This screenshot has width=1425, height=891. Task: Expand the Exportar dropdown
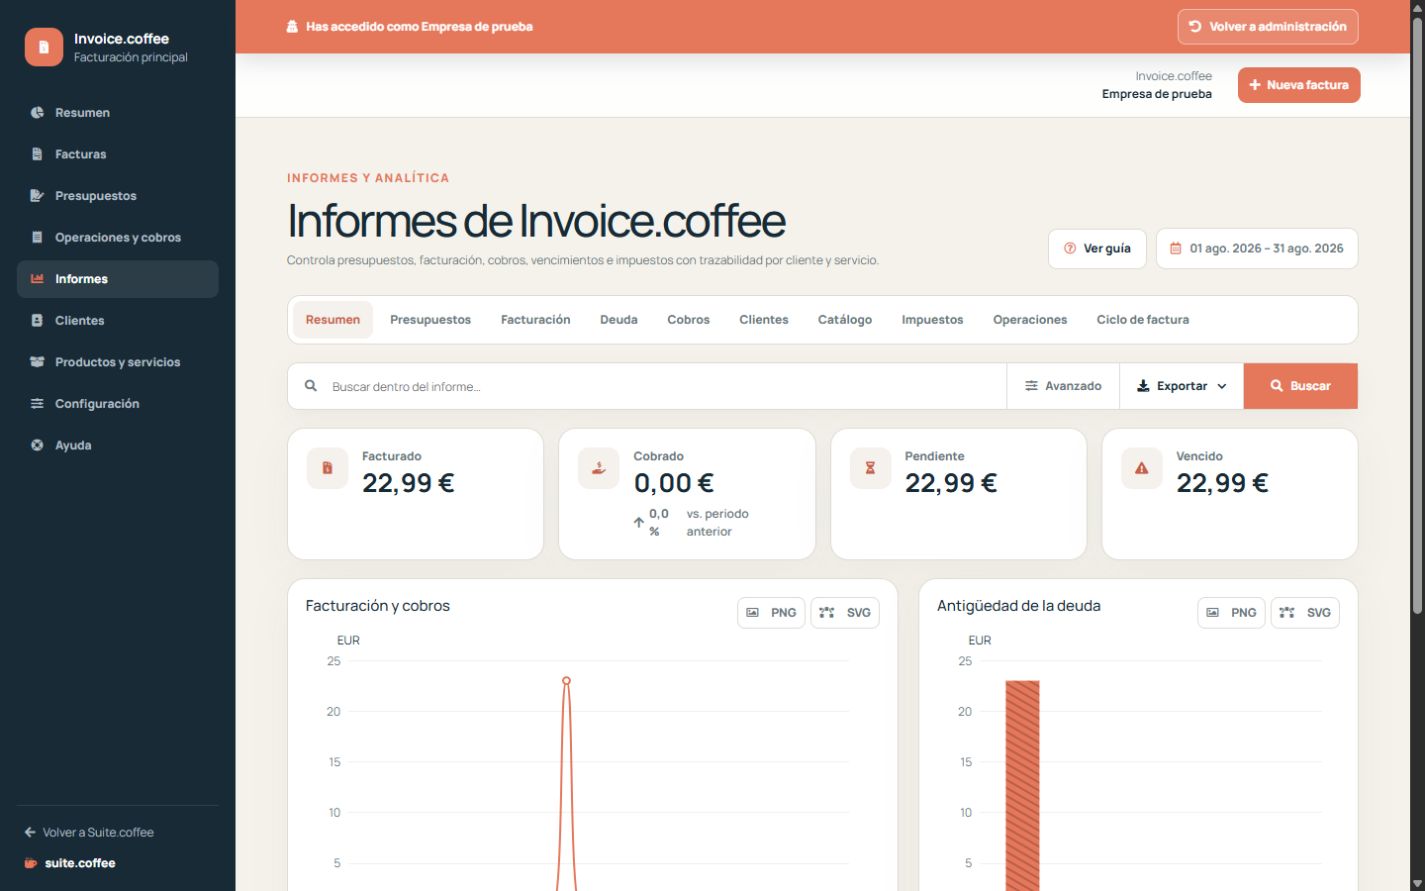coord(1181,386)
